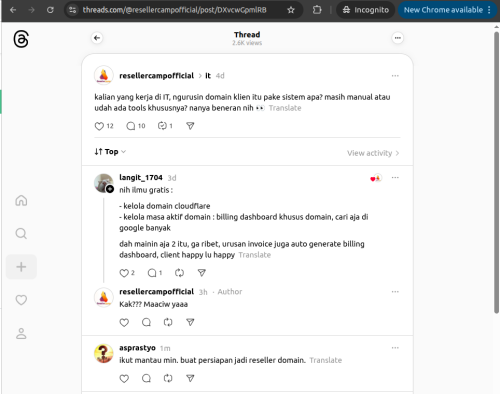This screenshot has width=500, height=394.
Task: Share the "Kak??? Maaciw yaaa" comment
Action: (x=190, y=322)
